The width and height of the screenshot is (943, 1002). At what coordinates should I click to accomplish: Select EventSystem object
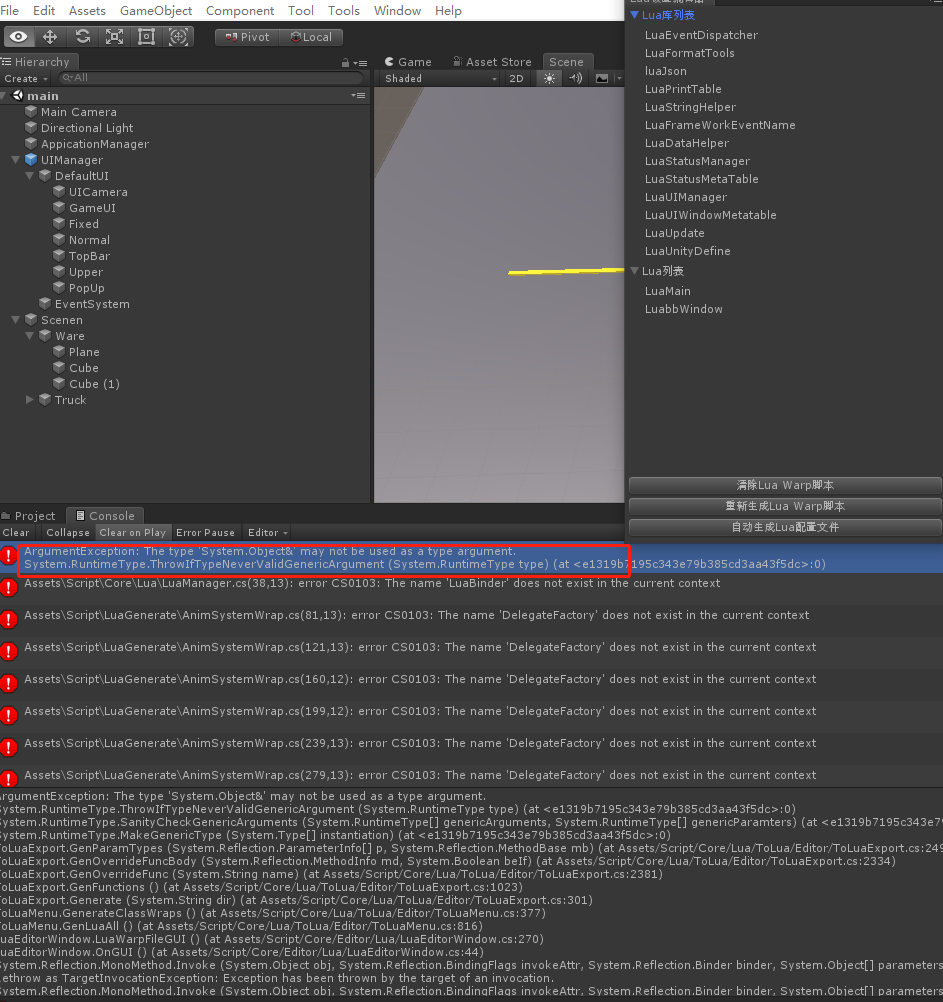click(92, 304)
